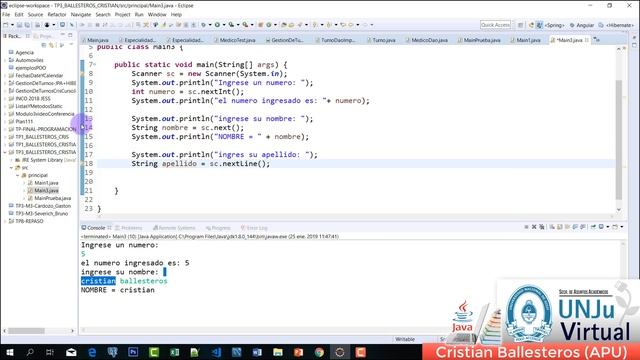
Task: Click line 18 apellido code line
Action: click(200, 164)
